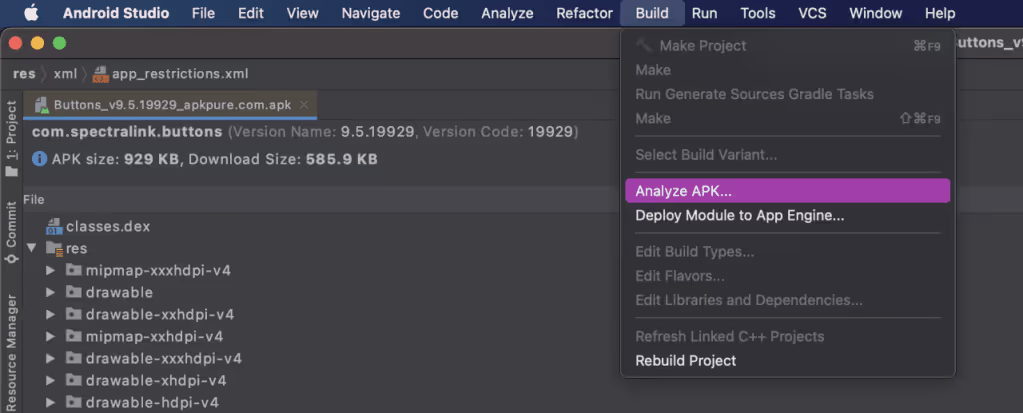Click the drawable-xxxhdpi-v4 folder icon
The width and height of the screenshot is (1023, 413).
click(x=74, y=358)
